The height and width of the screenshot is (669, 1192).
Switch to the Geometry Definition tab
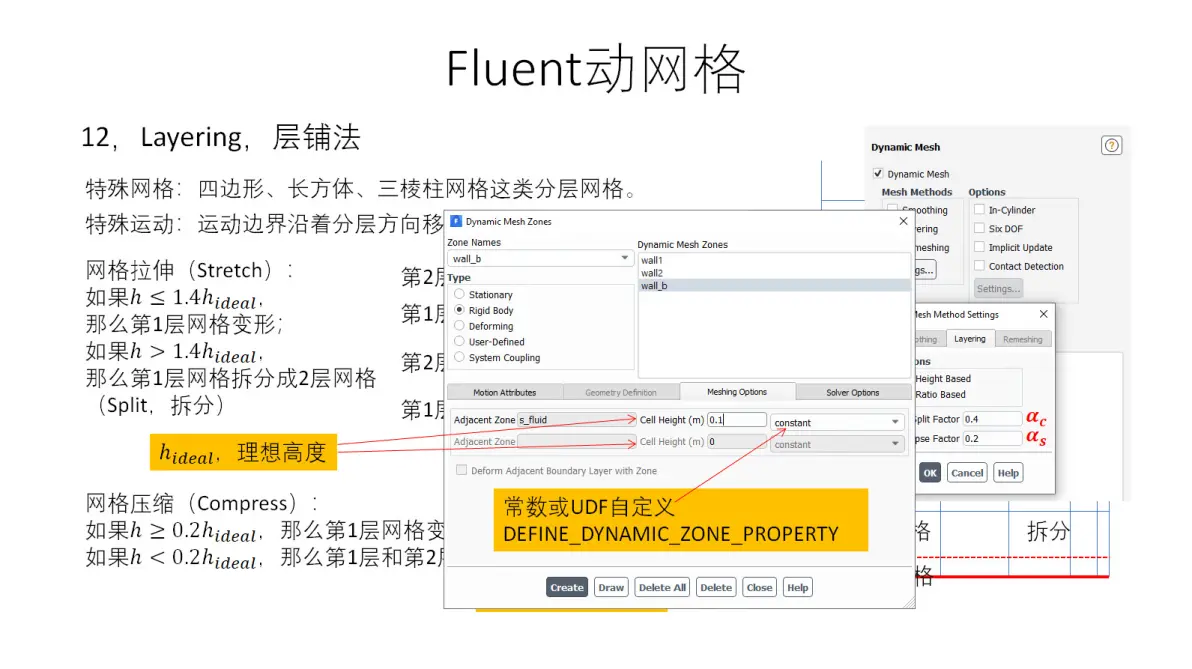(621, 392)
